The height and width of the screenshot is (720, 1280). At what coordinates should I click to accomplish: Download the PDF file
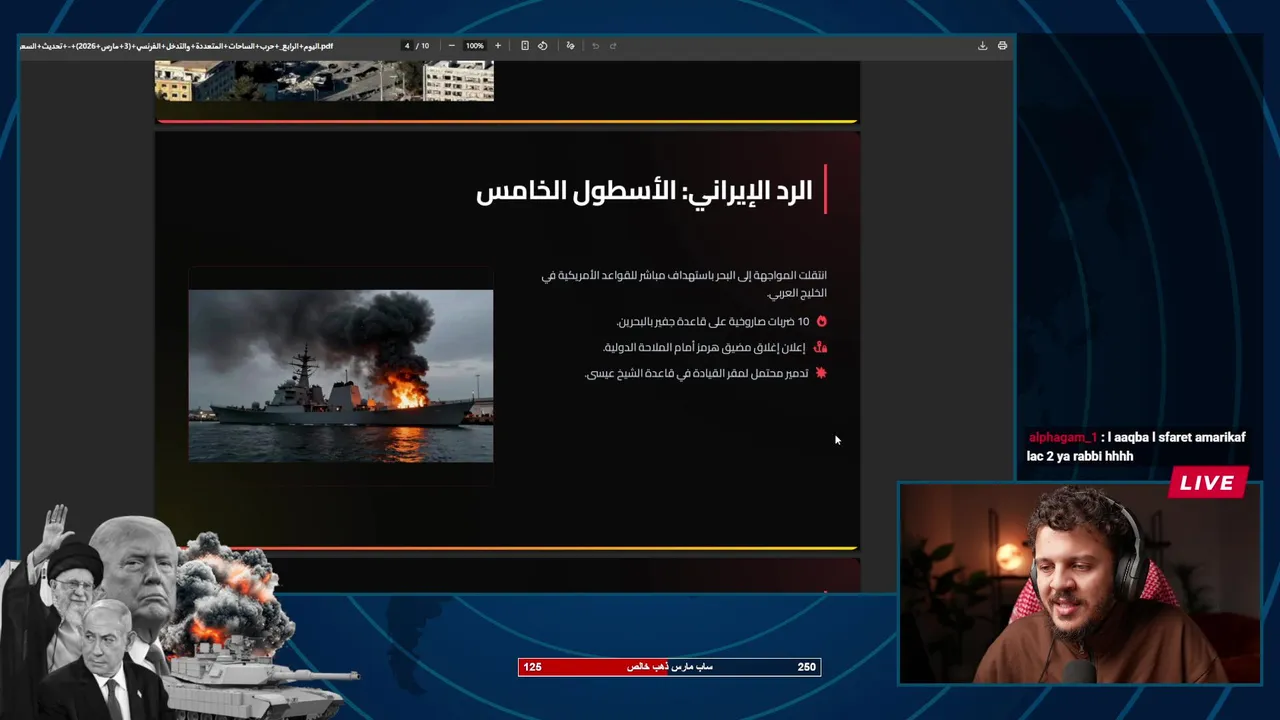click(982, 46)
